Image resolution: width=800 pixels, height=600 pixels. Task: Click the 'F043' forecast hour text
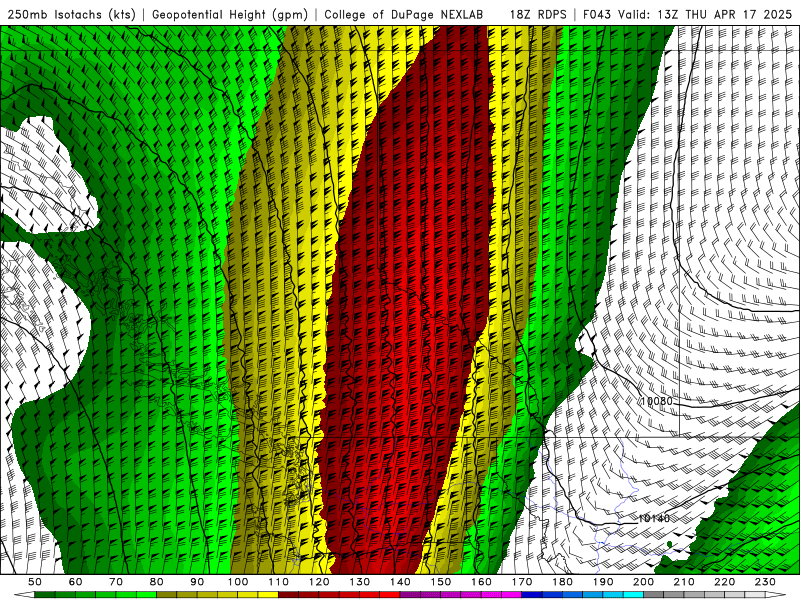pyautogui.click(x=597, y=14)
